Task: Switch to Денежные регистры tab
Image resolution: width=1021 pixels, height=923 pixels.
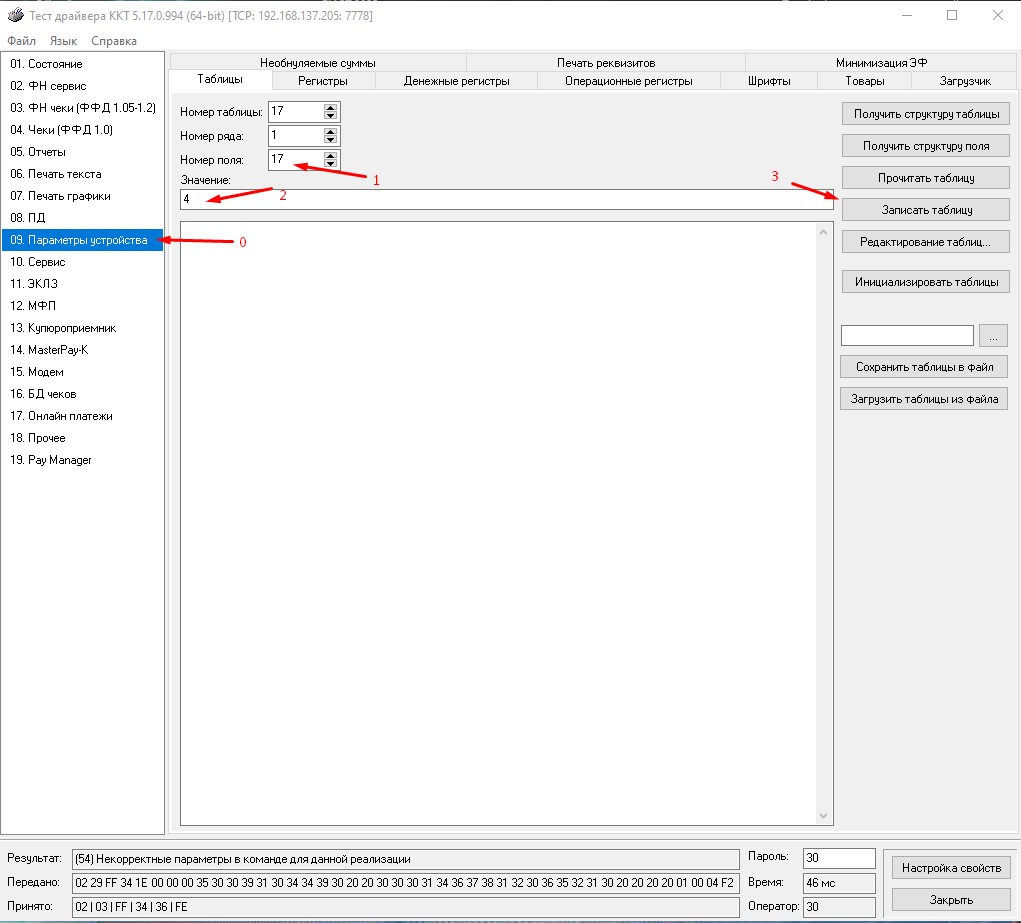Action: point(456,81)
